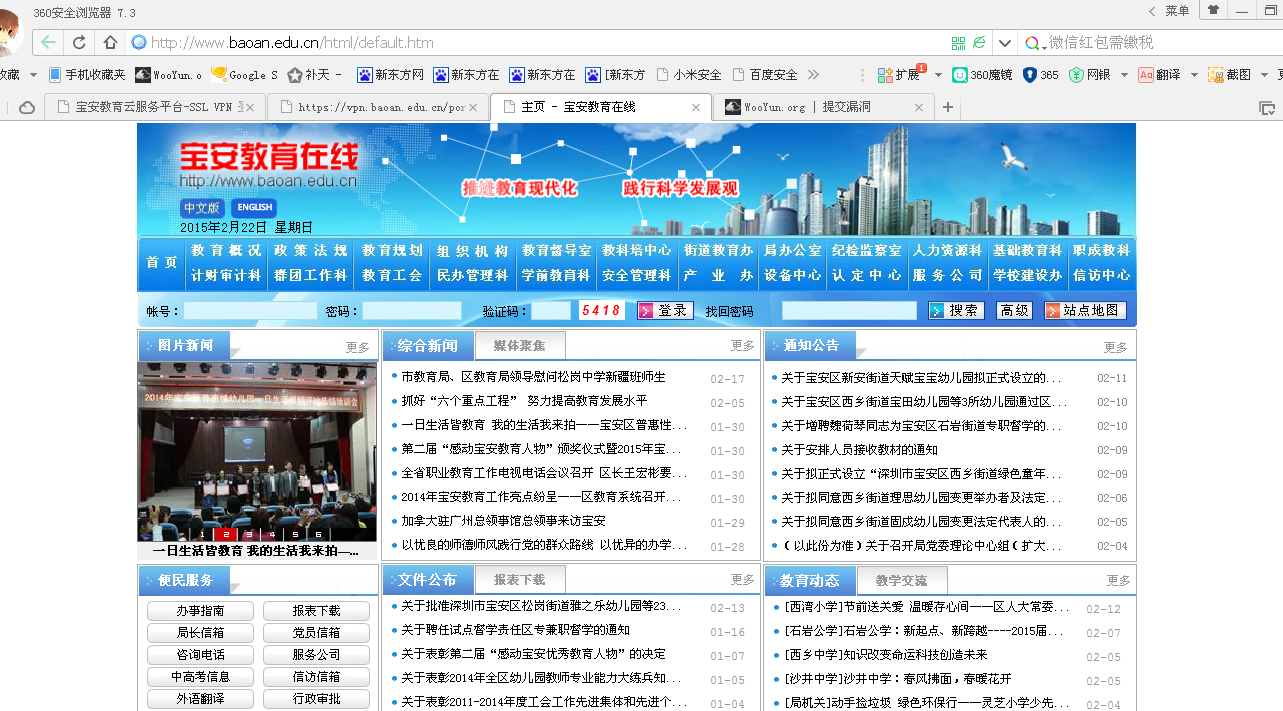Click the search magnifier engine selector
Viewport: 1283px width, 711px height.
point(1034,43)
